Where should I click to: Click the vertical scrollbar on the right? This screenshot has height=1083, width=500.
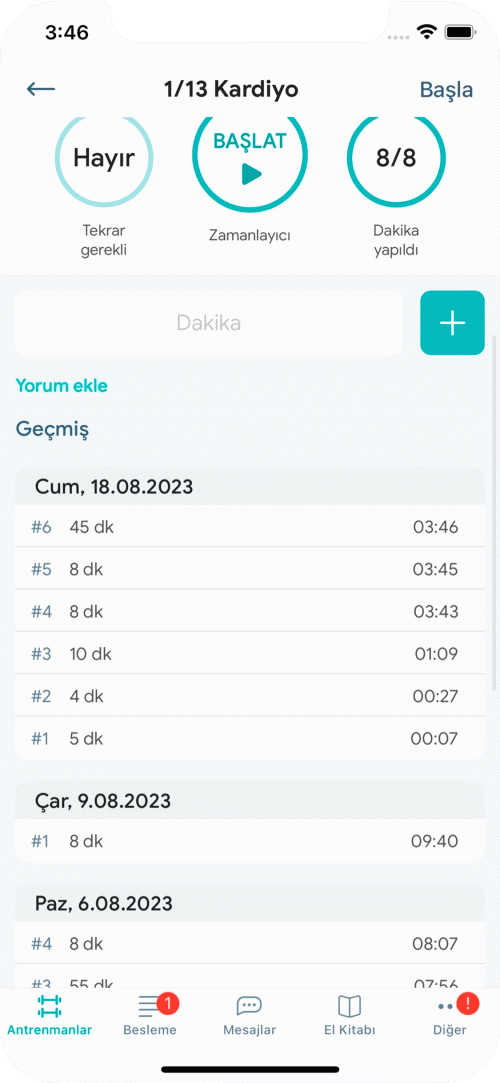pyautogui.click(x=494, y=511)
